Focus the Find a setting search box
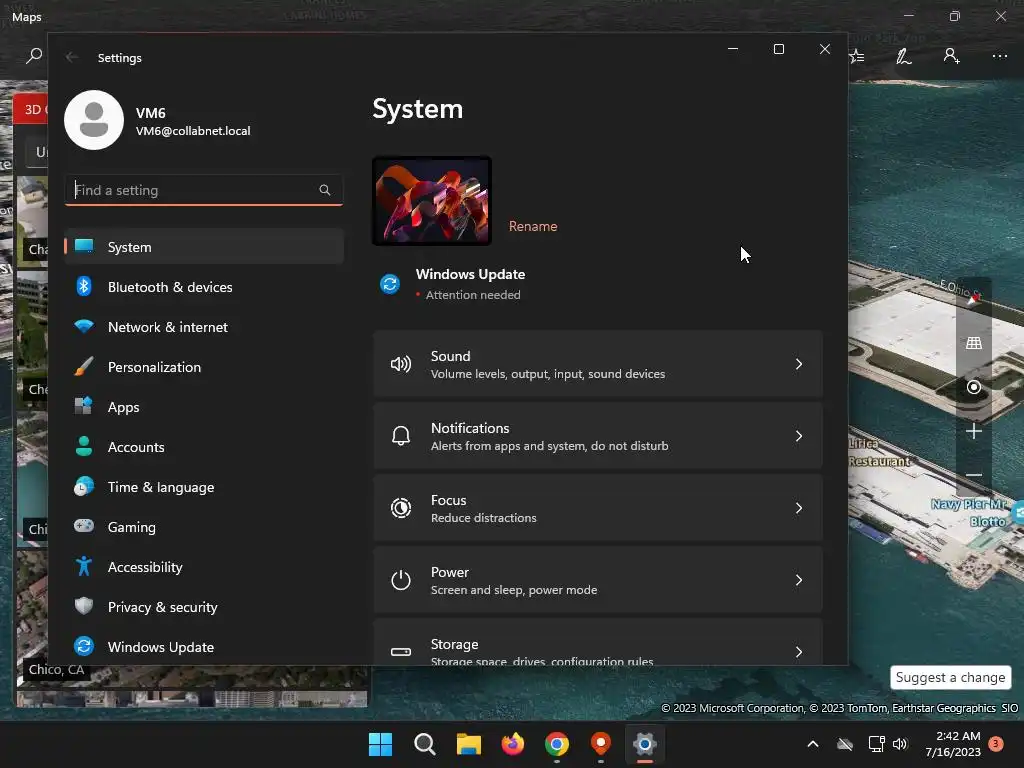Image resolution: width=1024 pixels, height=768 pixels. (x=204, y=190)
